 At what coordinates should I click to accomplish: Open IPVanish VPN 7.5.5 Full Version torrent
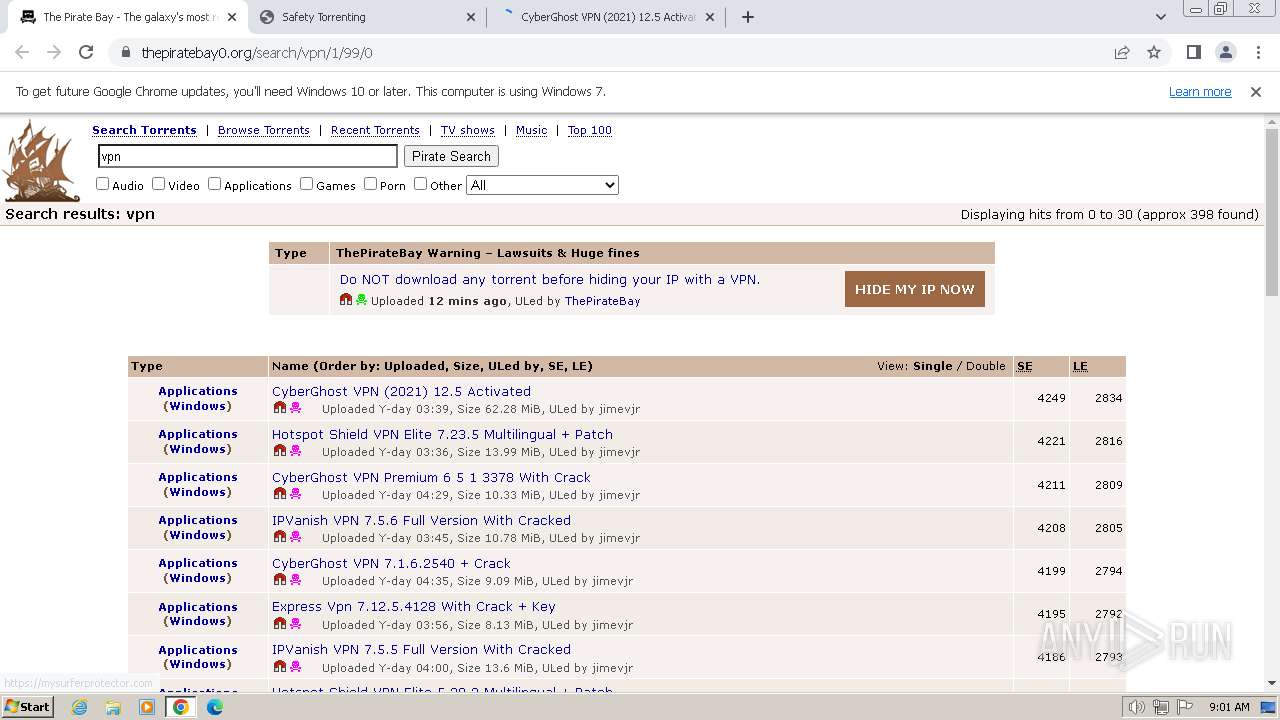pyautogui.click(x=421, y=649)
